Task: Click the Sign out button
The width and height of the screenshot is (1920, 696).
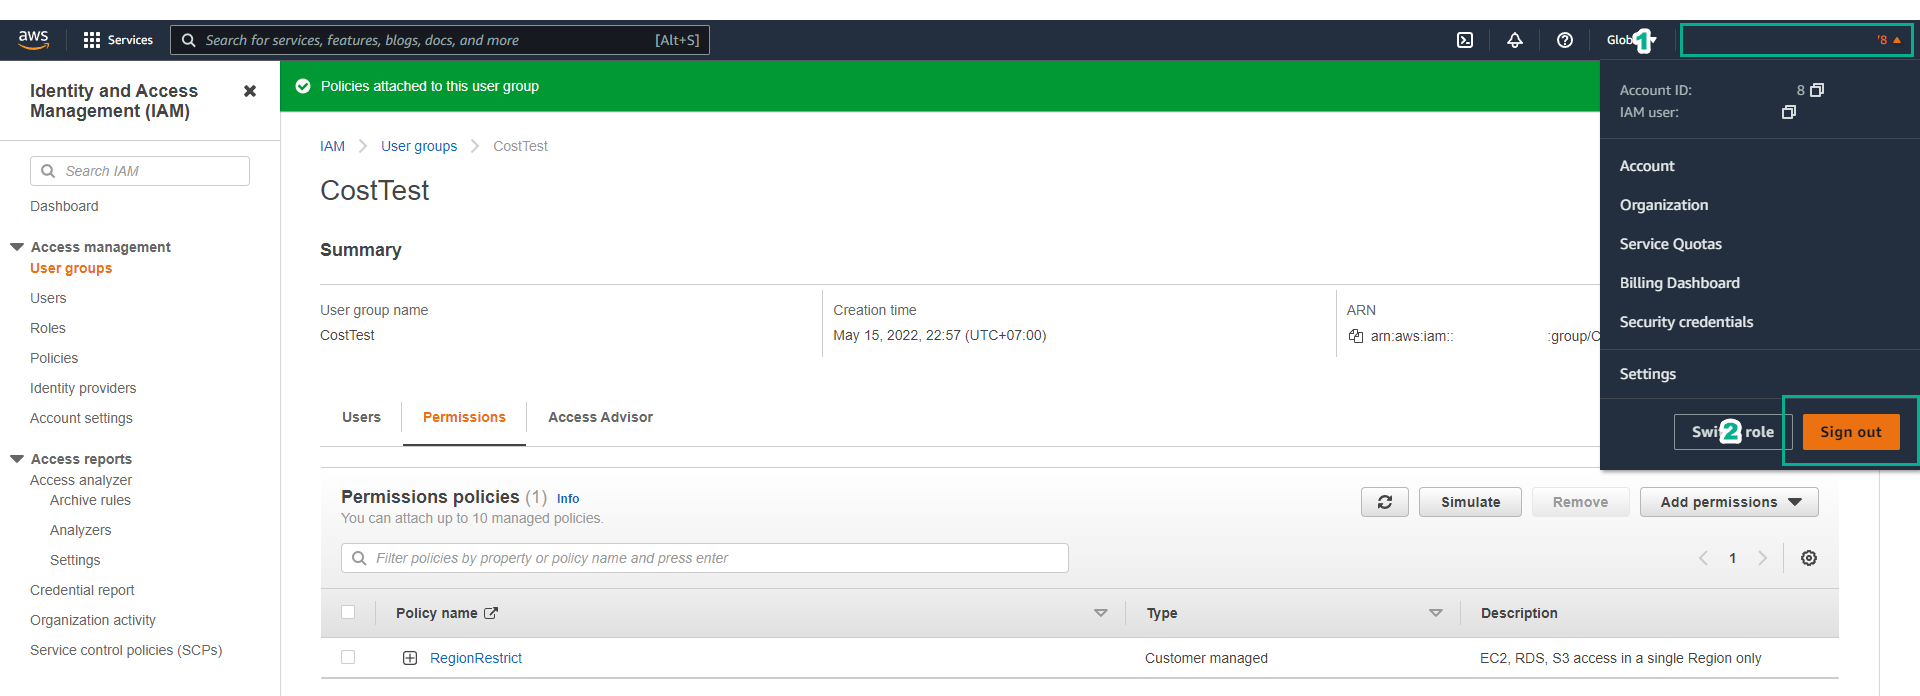Action: click(x=1851, y=432)
